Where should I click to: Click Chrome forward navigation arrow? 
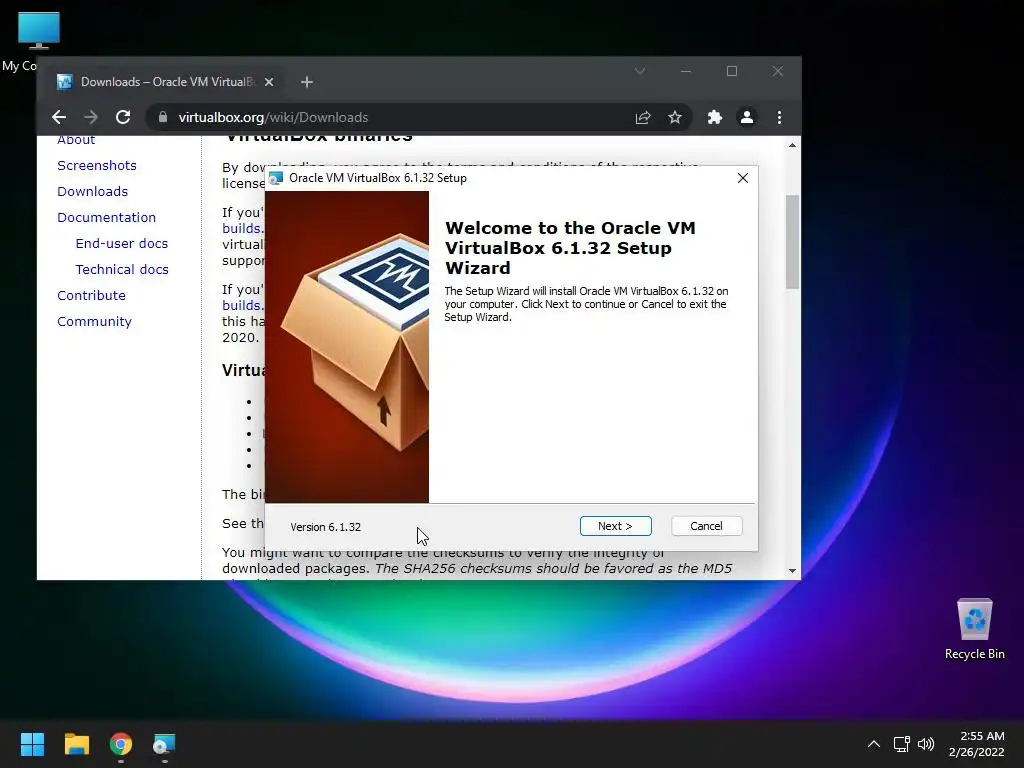pos(91,117)
